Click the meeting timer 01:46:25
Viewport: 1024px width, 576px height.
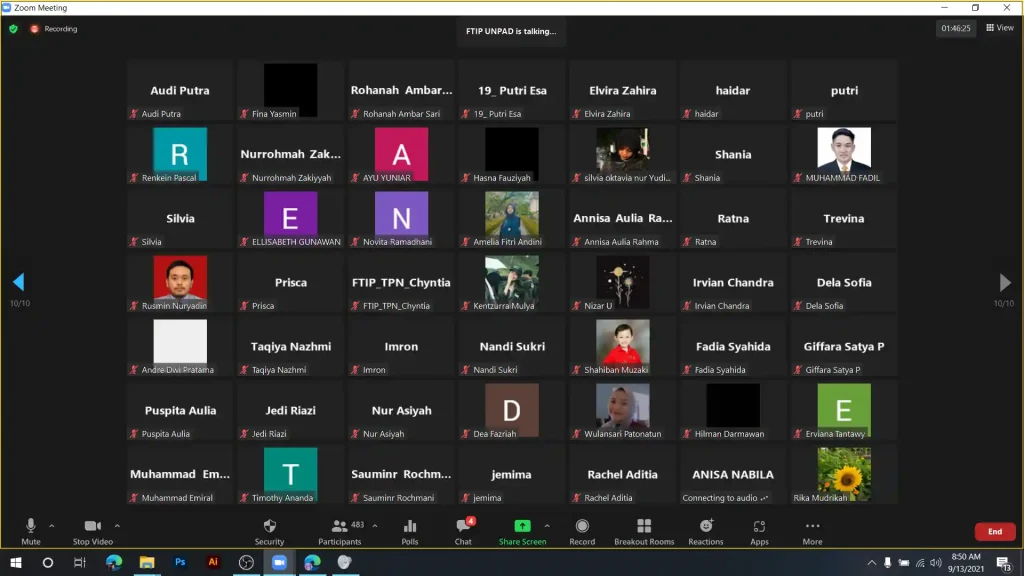(x=955, y=28)
